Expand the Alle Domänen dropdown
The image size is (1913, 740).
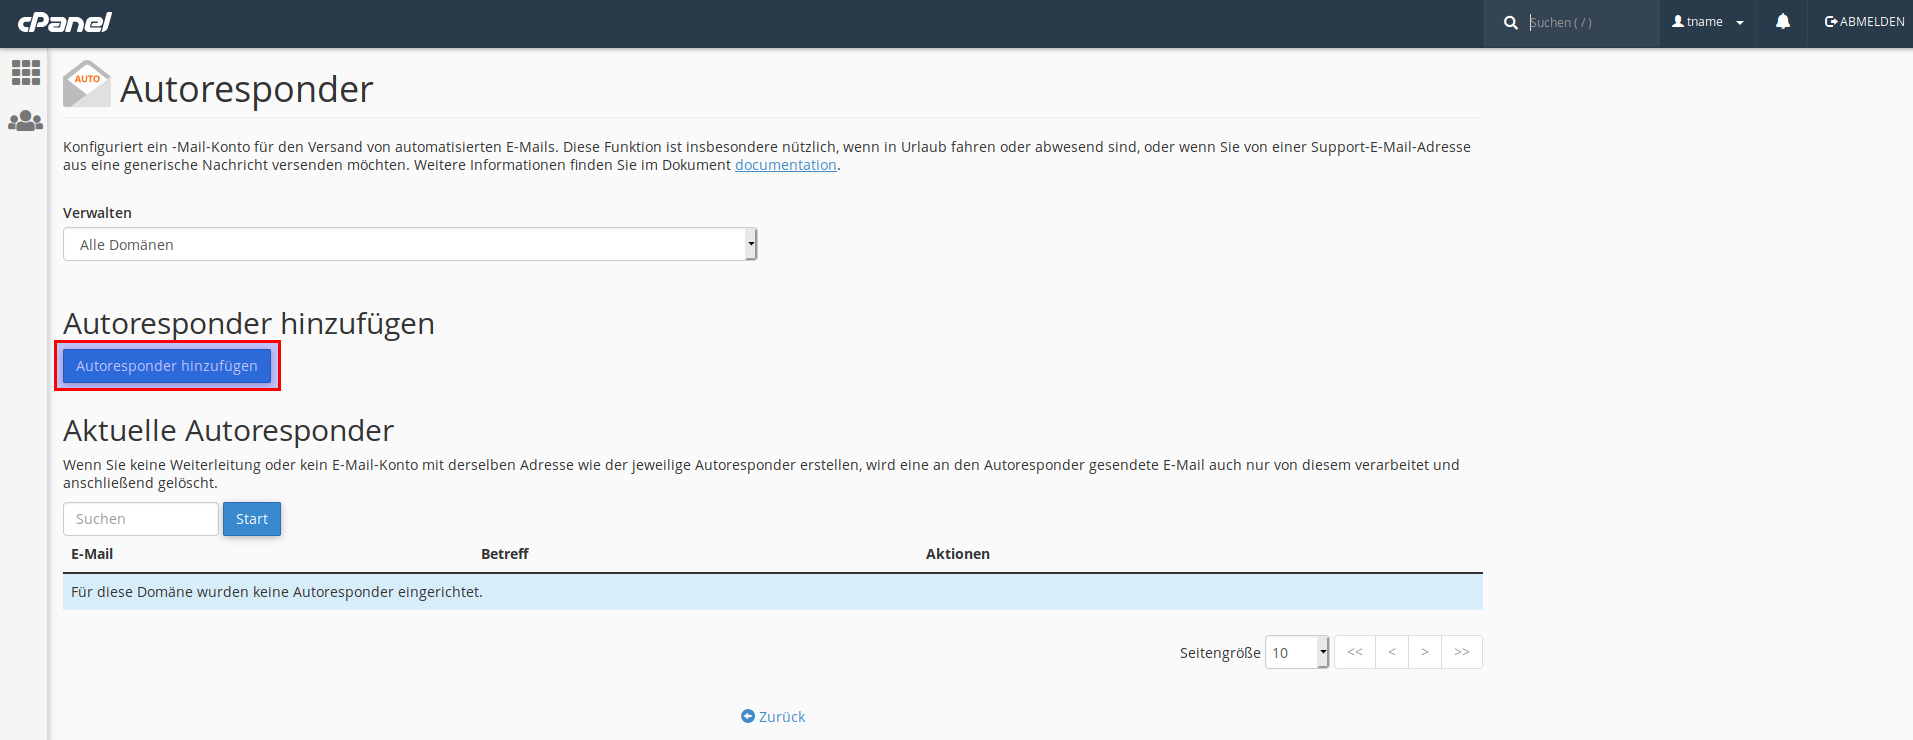pos(410,244)
